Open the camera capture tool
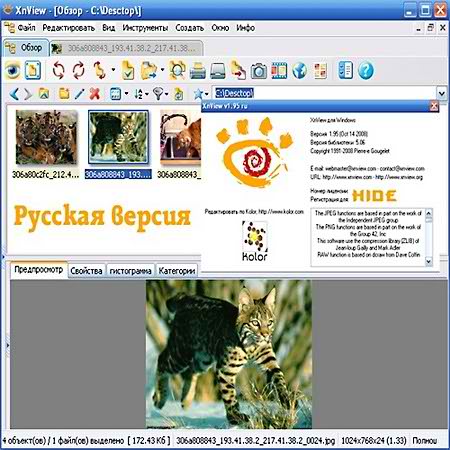The height and width of the screenshot is (450, 450). pos(259,71)
